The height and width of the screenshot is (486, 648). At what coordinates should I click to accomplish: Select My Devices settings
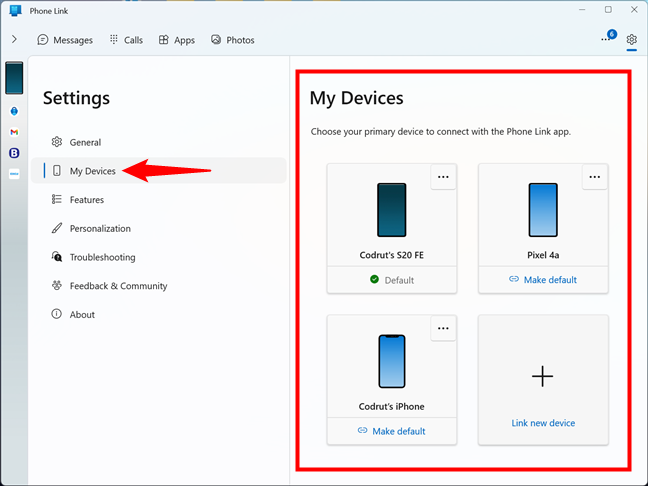(x=159, y=171)
